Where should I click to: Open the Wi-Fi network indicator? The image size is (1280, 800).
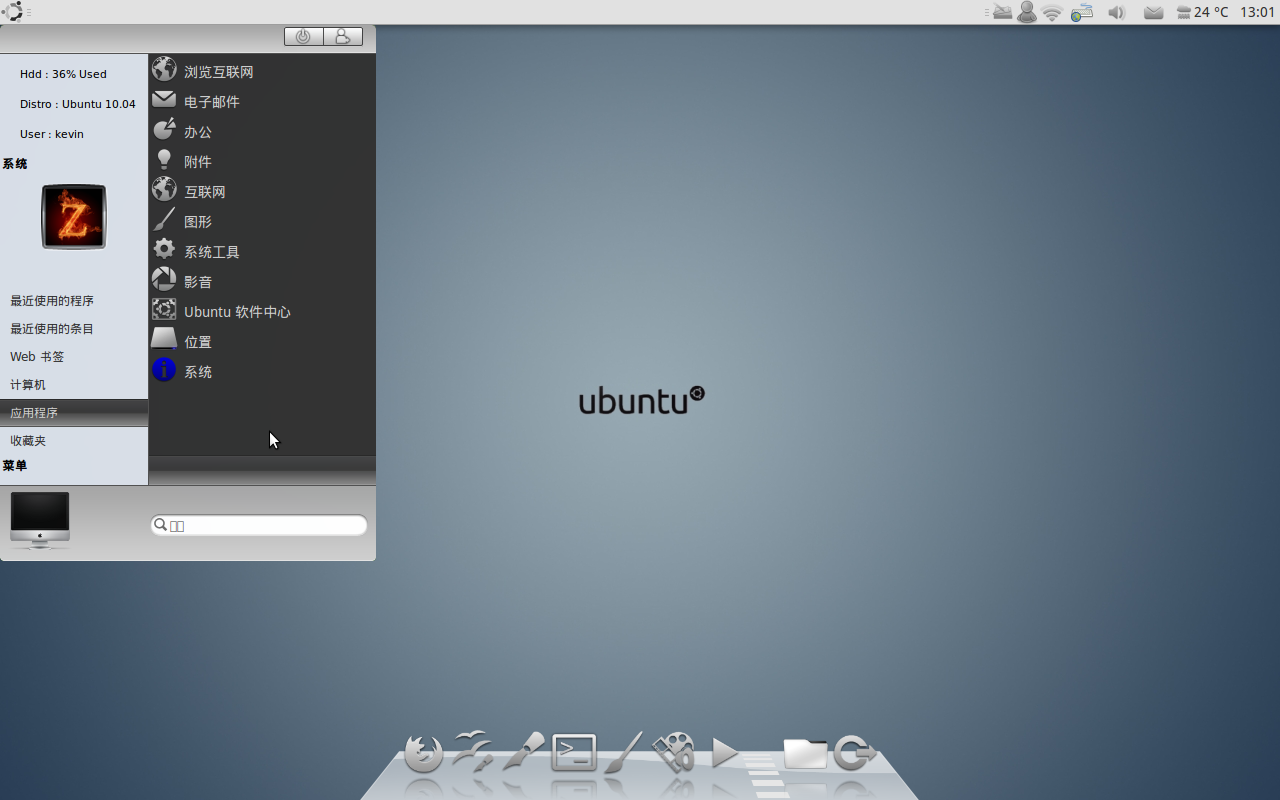tap(1052, 13)
